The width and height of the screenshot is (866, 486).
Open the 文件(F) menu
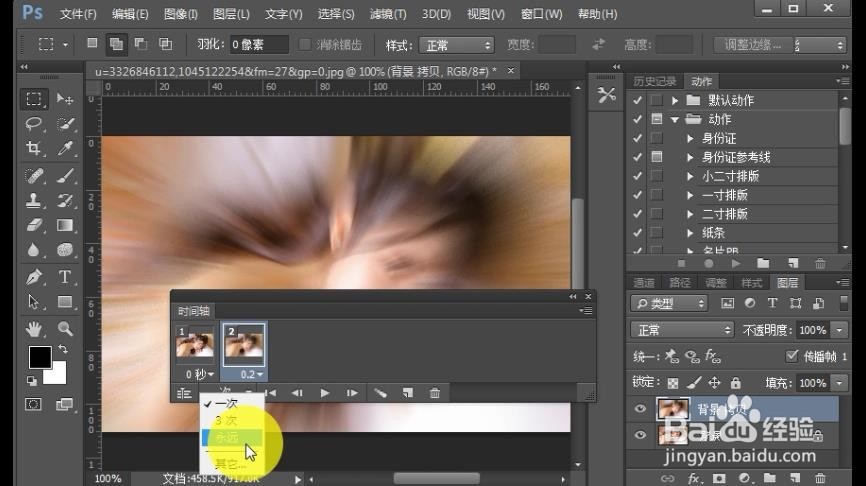[x=78, y=14]
